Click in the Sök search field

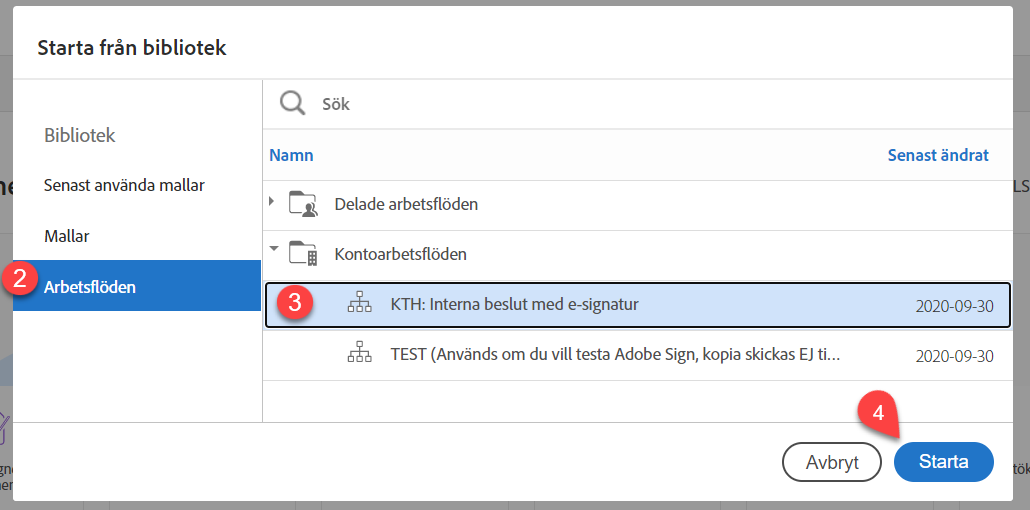(600, 103)
